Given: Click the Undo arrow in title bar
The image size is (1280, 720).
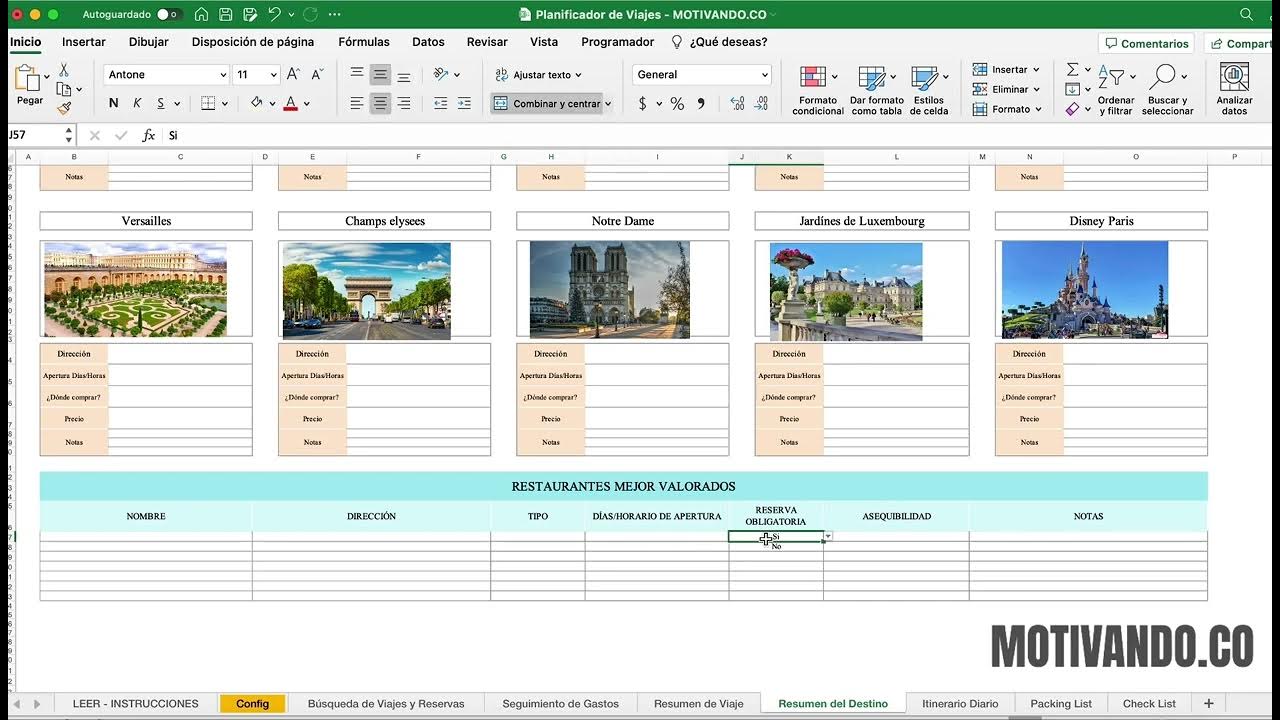Looking at the screenshot, I should click(x=274, y=14).
